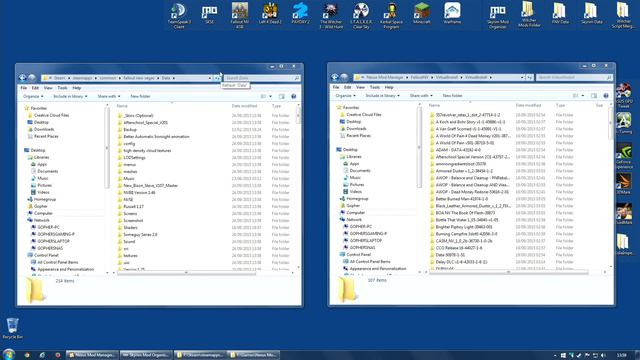Click the back arrow in the Data window
The width and height of the screenshot is (640, 360).
22,78
